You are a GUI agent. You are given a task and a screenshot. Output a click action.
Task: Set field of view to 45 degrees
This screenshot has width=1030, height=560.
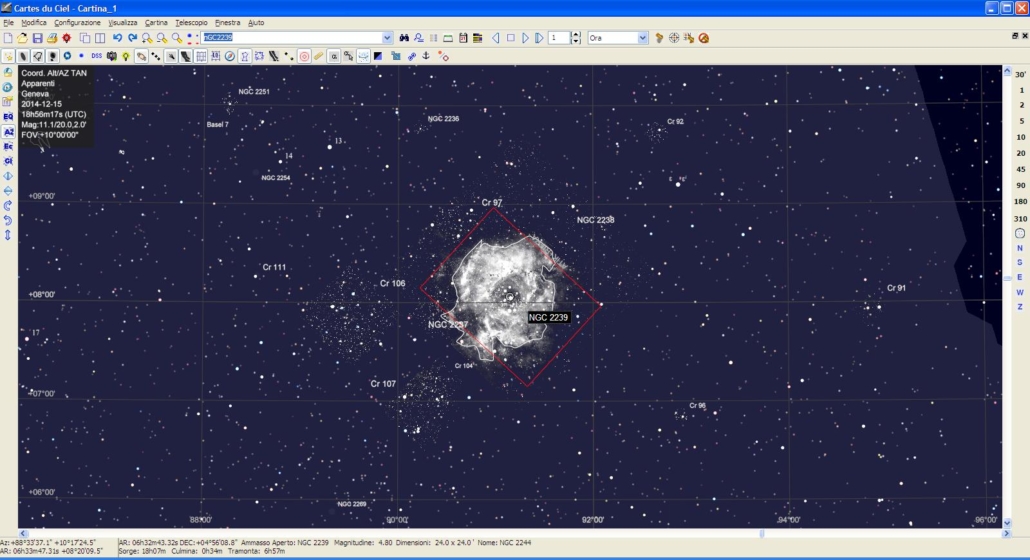(x=1020, y=169)
